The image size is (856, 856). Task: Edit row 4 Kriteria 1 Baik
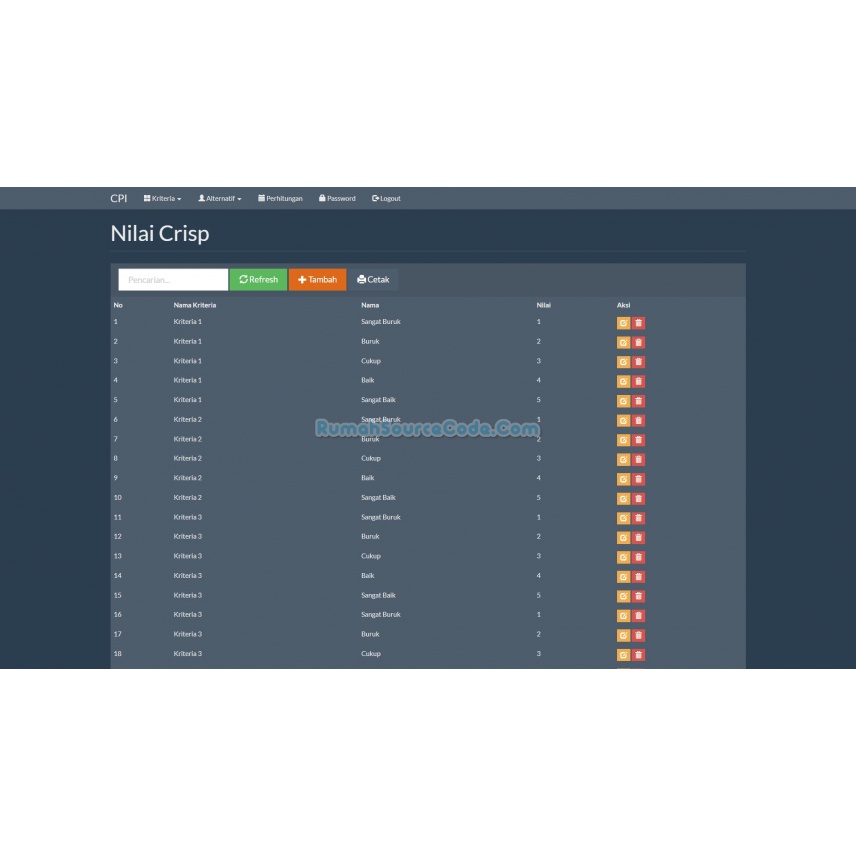(623, 382)
